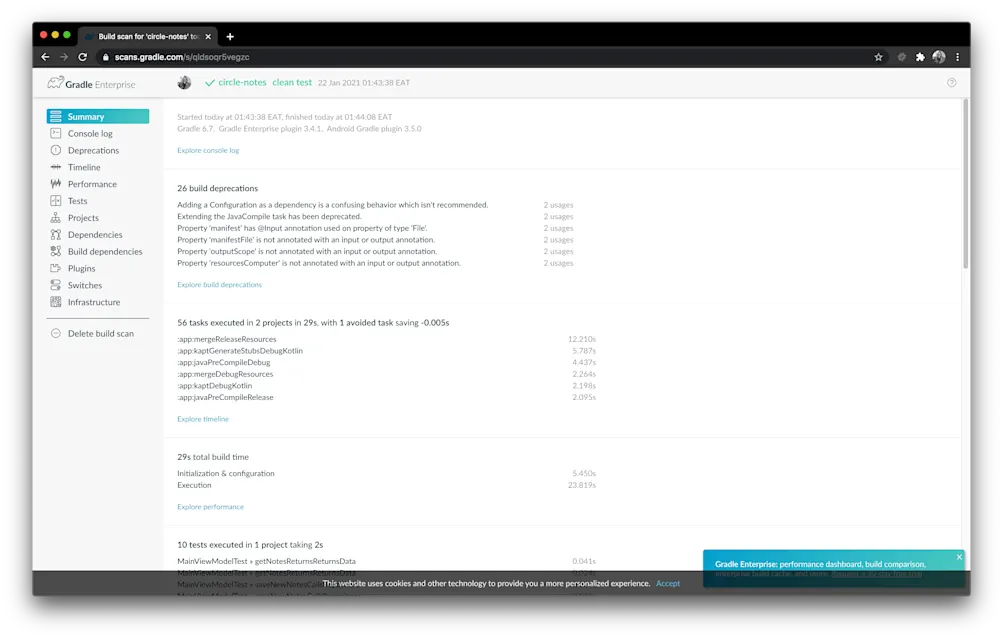
Task: Click the Execution build time row
Action: (x=386, y=485)
